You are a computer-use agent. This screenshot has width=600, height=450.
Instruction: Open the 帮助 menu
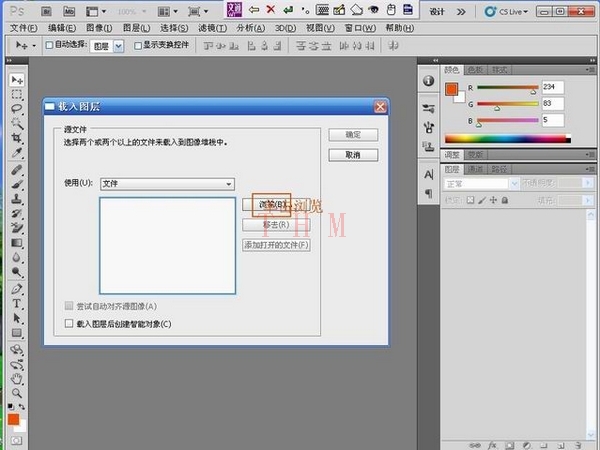(x=400, y=28)
